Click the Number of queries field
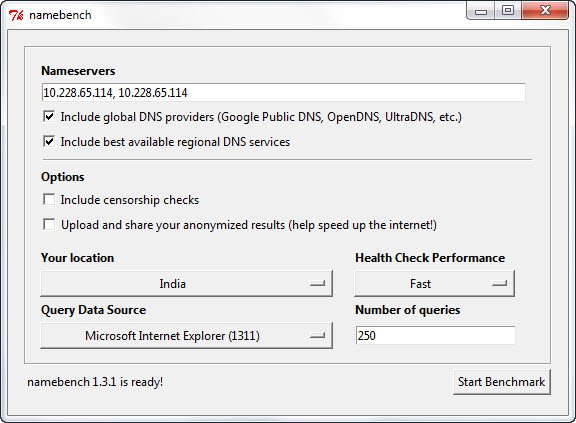The height and width of the screenshot is (423, 576). click(435, 335)
